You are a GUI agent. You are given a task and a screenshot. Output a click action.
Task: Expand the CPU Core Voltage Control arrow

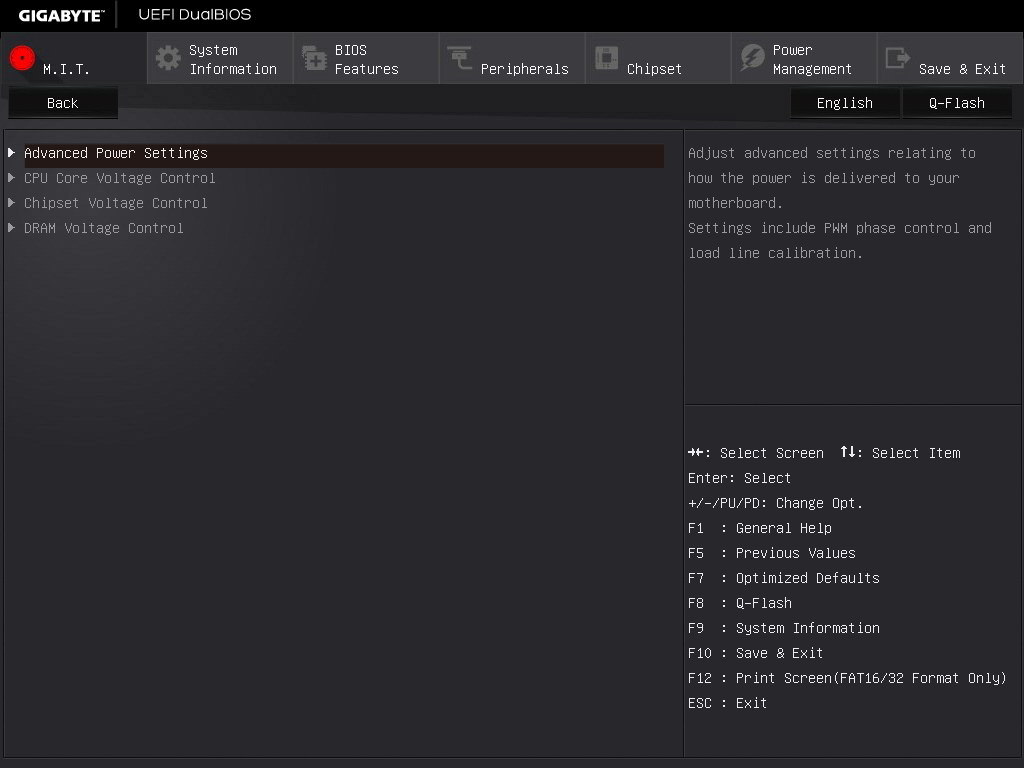(12, 178)
